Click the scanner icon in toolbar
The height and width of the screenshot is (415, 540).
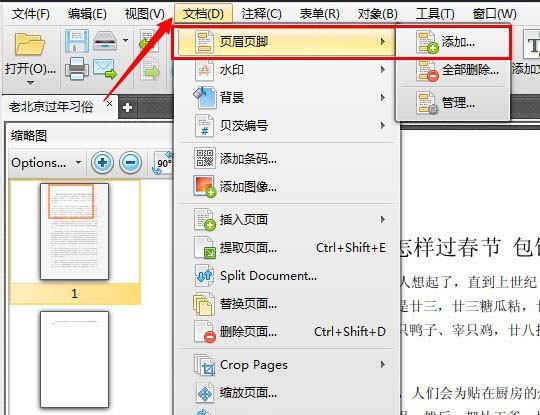tap(105, 41)
